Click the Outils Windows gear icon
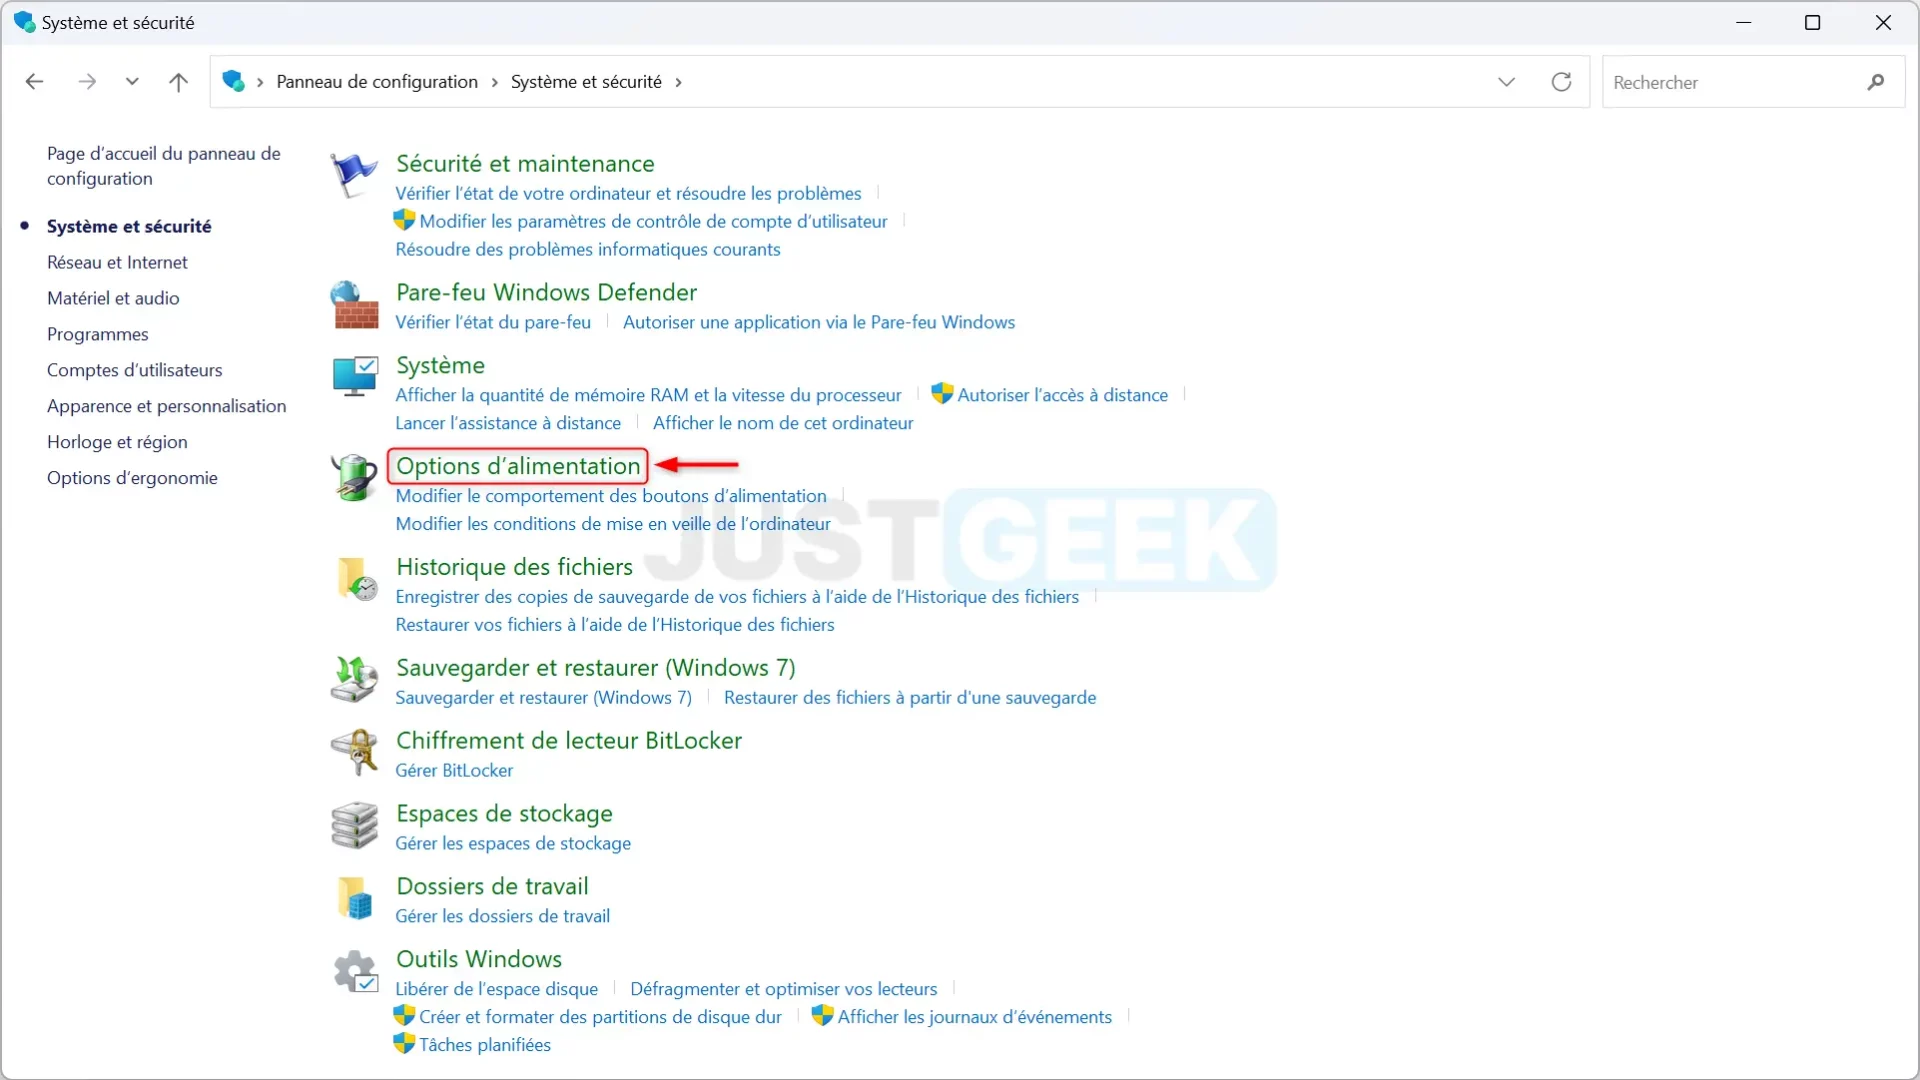Viewport: 1920px width, 1080px height. [355, 970]
